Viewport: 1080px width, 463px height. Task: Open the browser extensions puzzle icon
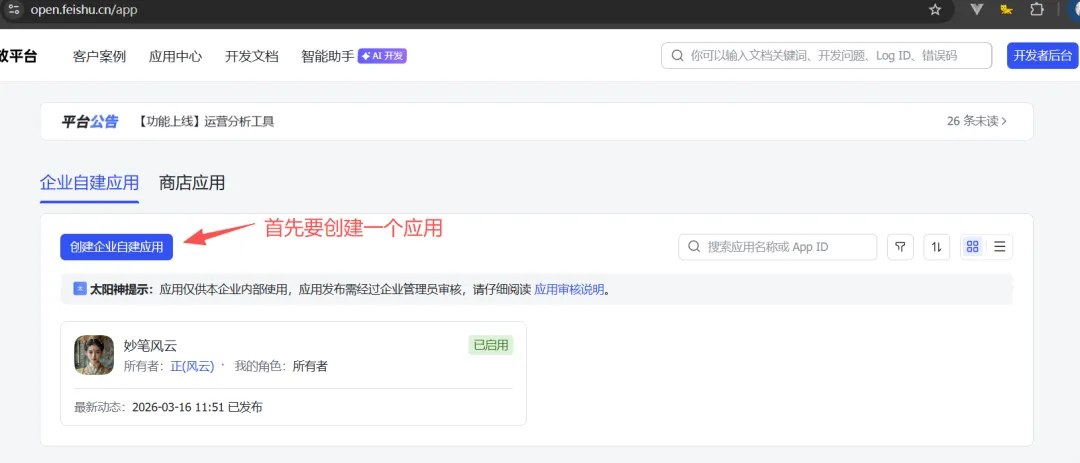pyautogui.click(x=1037, y=10)
